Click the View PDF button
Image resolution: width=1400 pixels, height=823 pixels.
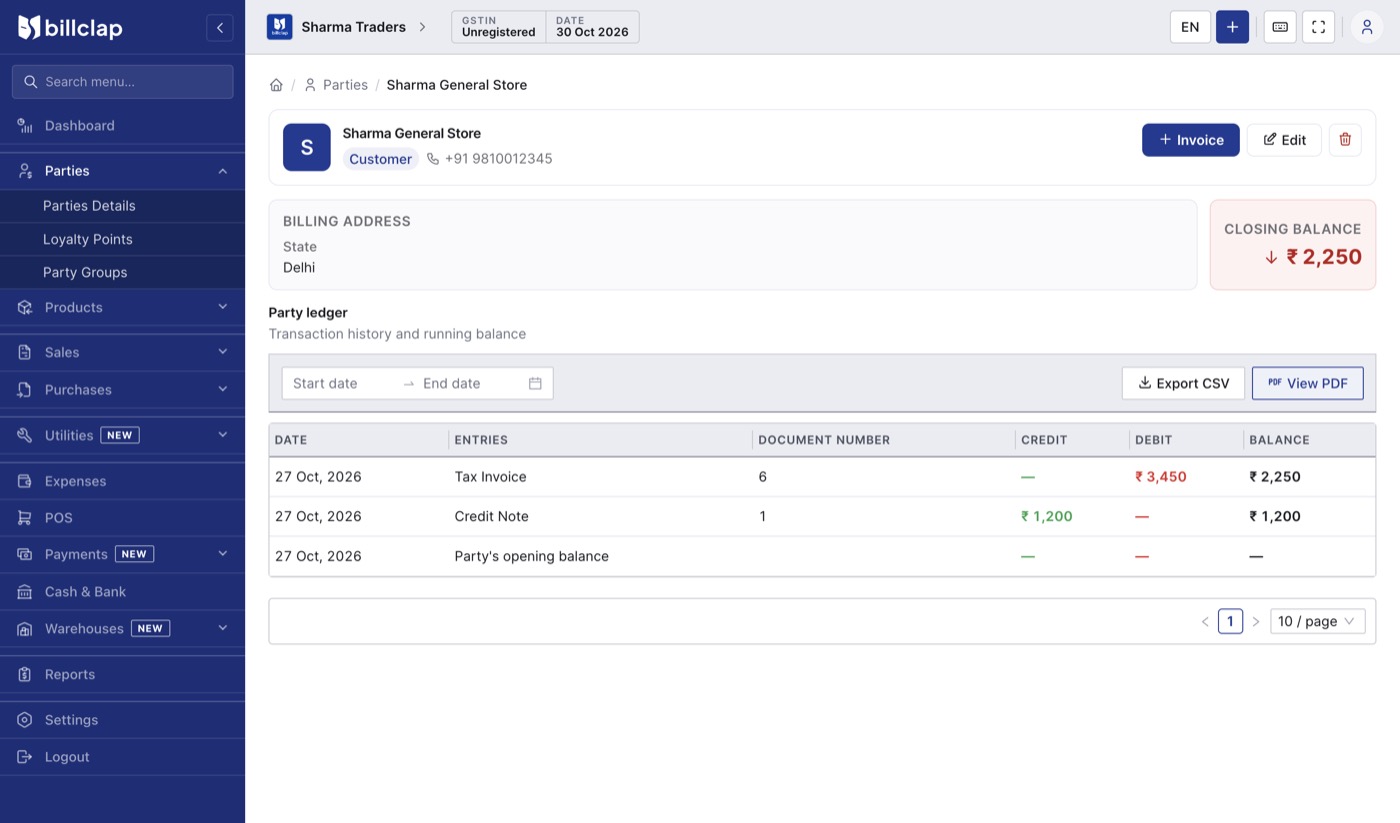tap(1308, 383)
